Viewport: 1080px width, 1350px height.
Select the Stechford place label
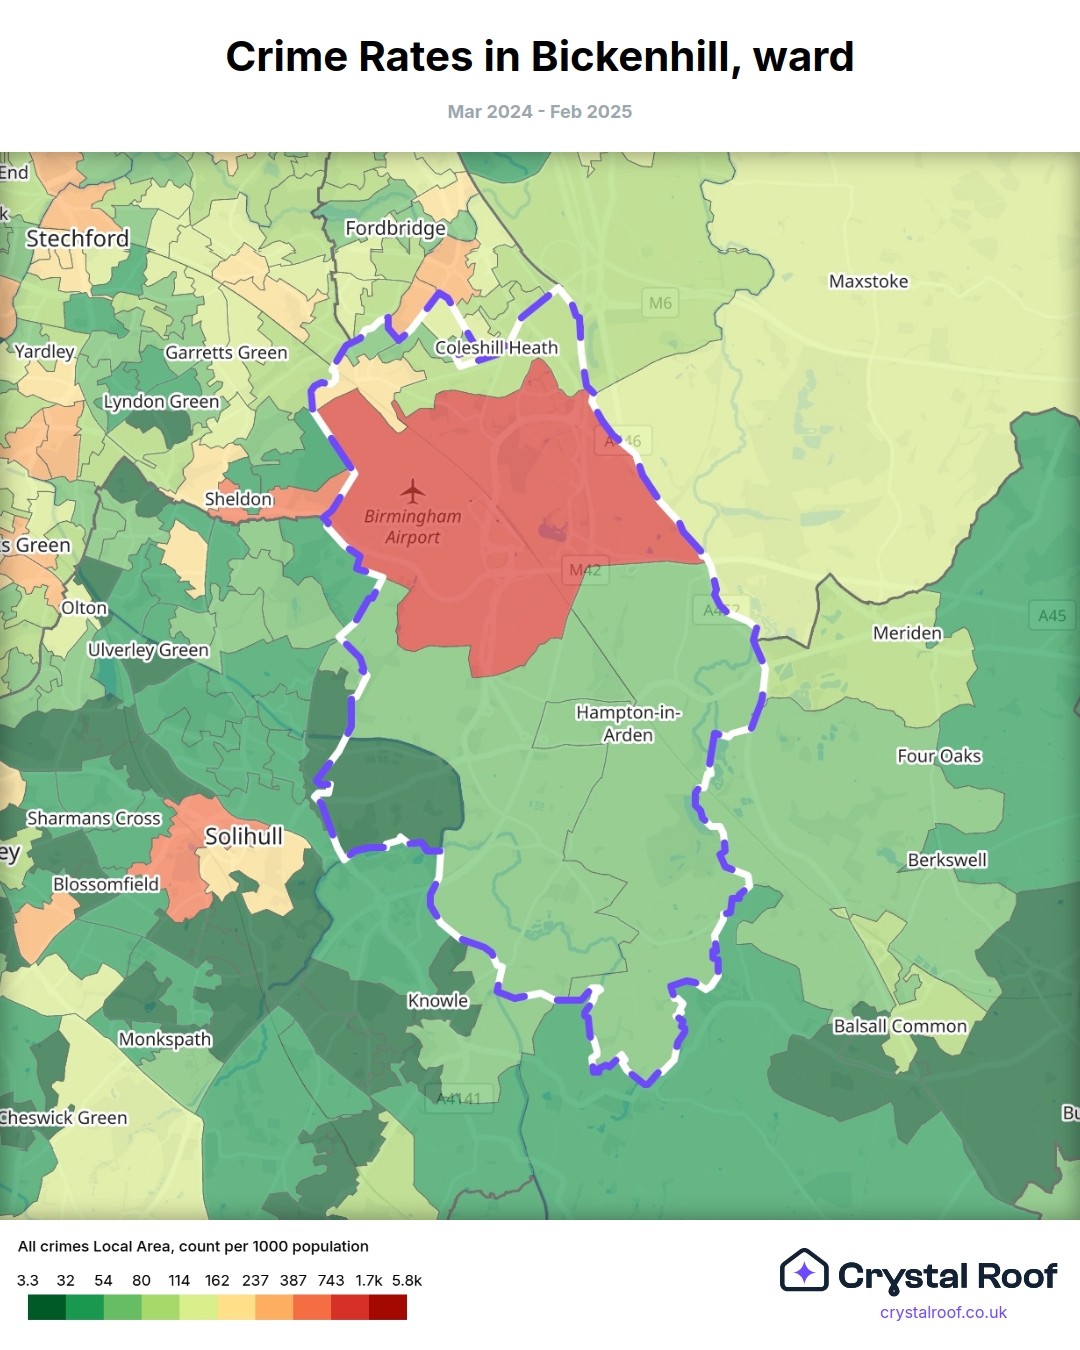tap(78, 238)
